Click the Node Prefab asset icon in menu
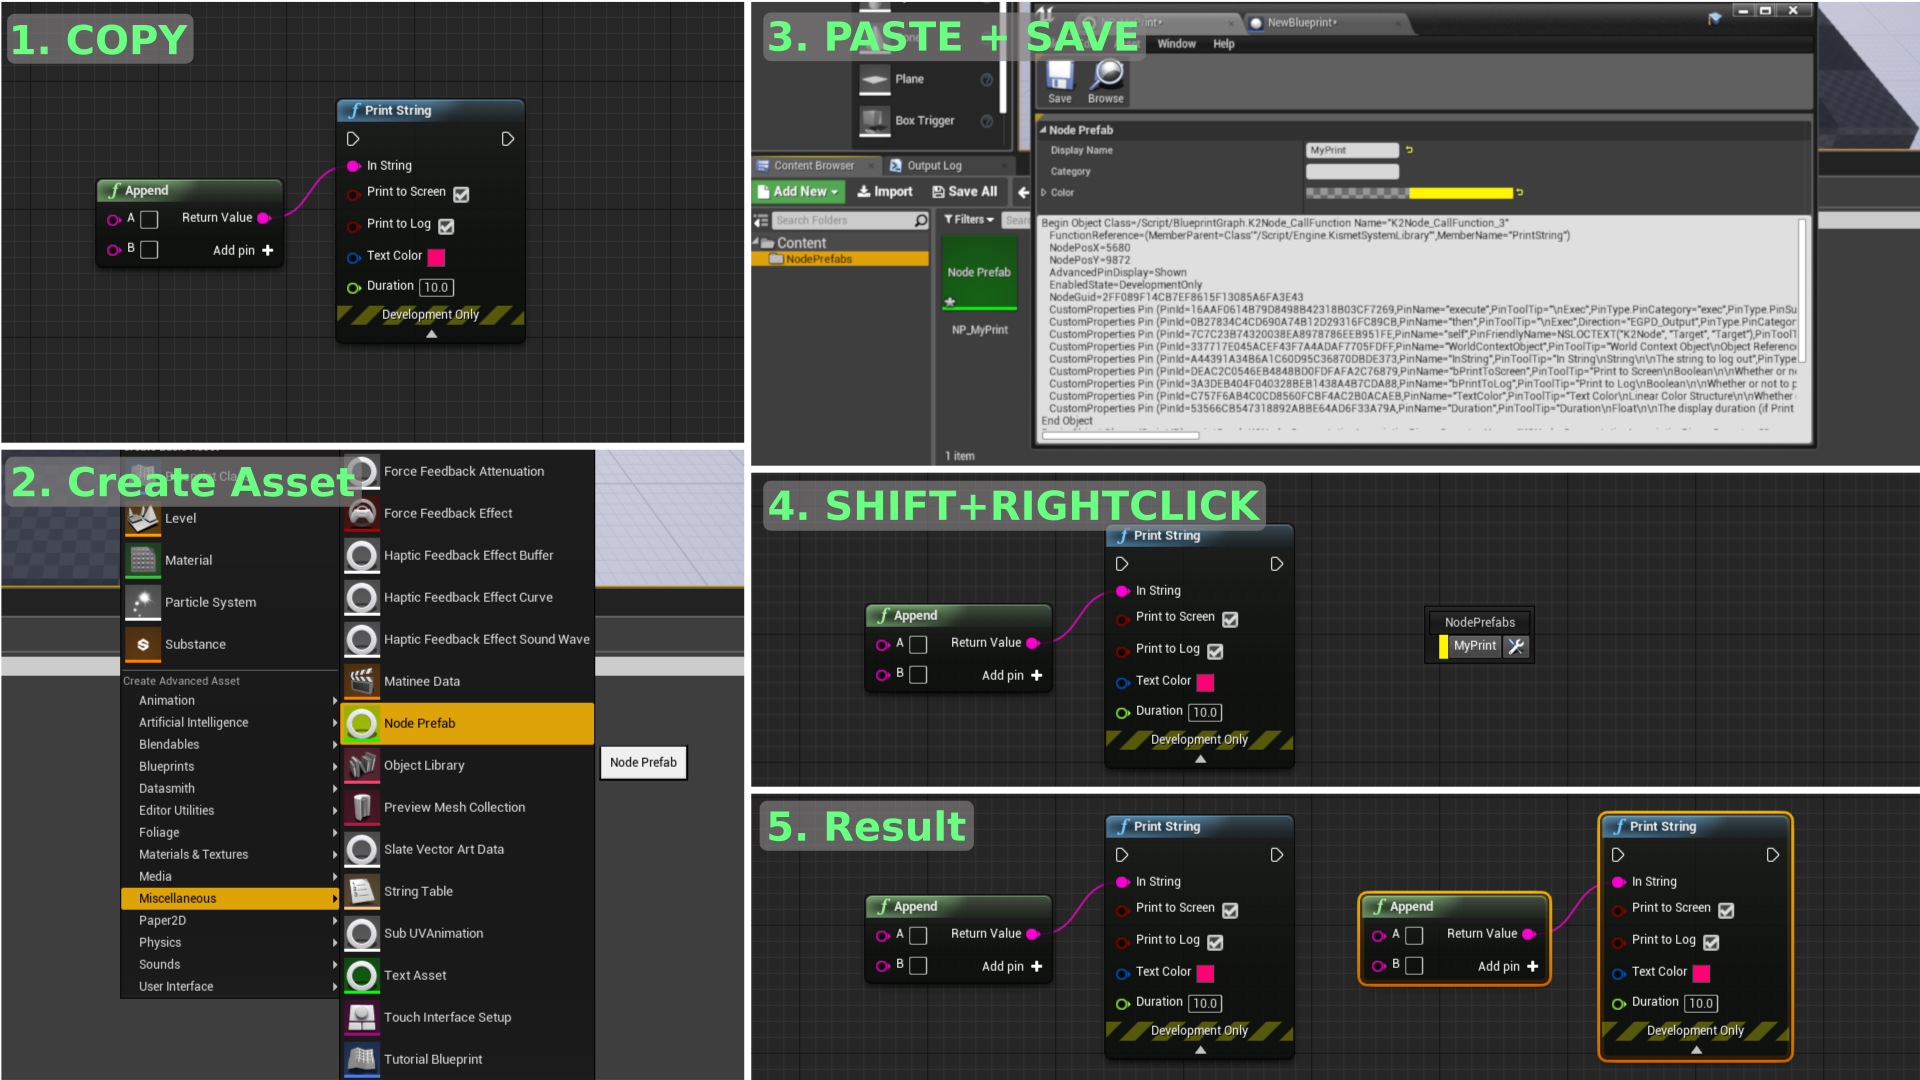The height and width of the screenshot is (1080, 1920). pos(362,723)
